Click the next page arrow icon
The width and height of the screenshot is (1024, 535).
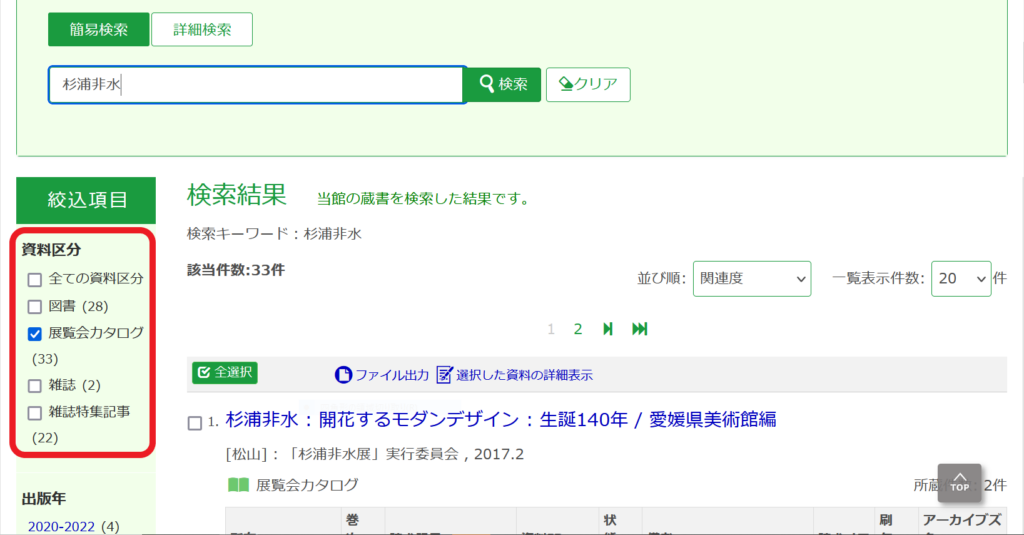608,329
